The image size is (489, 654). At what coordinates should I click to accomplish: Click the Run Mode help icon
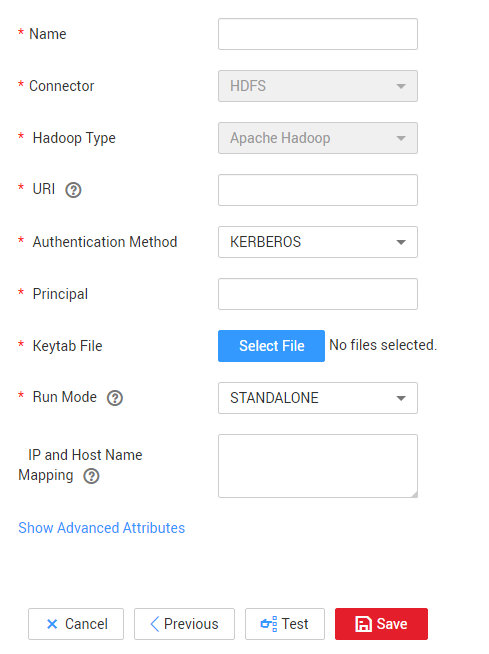click(115, 398)
